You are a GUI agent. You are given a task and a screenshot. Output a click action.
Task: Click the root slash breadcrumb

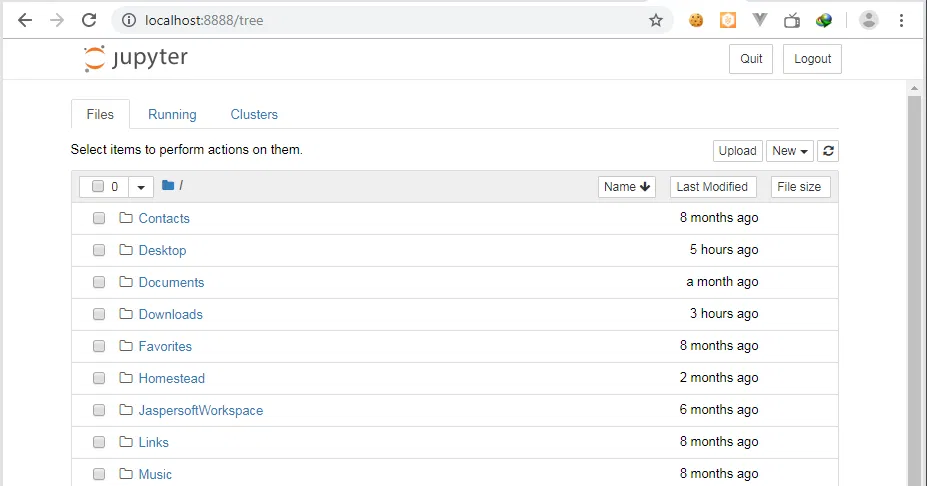(x=181, y=186)
